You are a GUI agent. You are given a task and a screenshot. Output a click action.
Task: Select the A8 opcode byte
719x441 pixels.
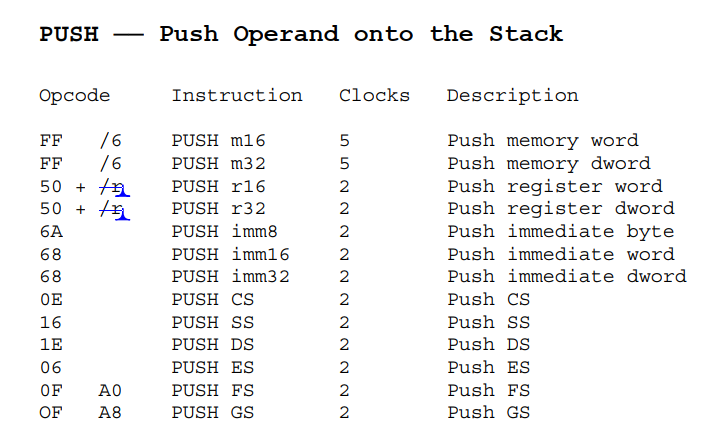click(x=110, y=413)
